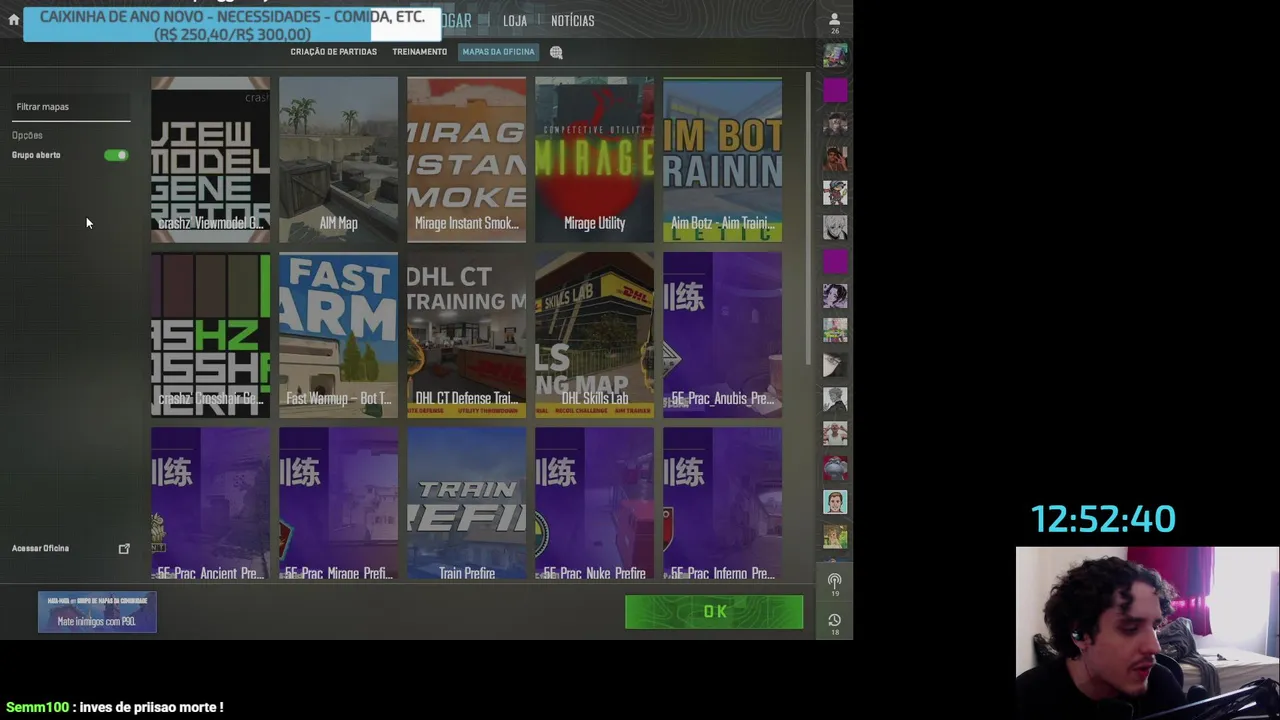Open the friends list count icon
This screenshot has width=1280, height=720.
[835, 22]
